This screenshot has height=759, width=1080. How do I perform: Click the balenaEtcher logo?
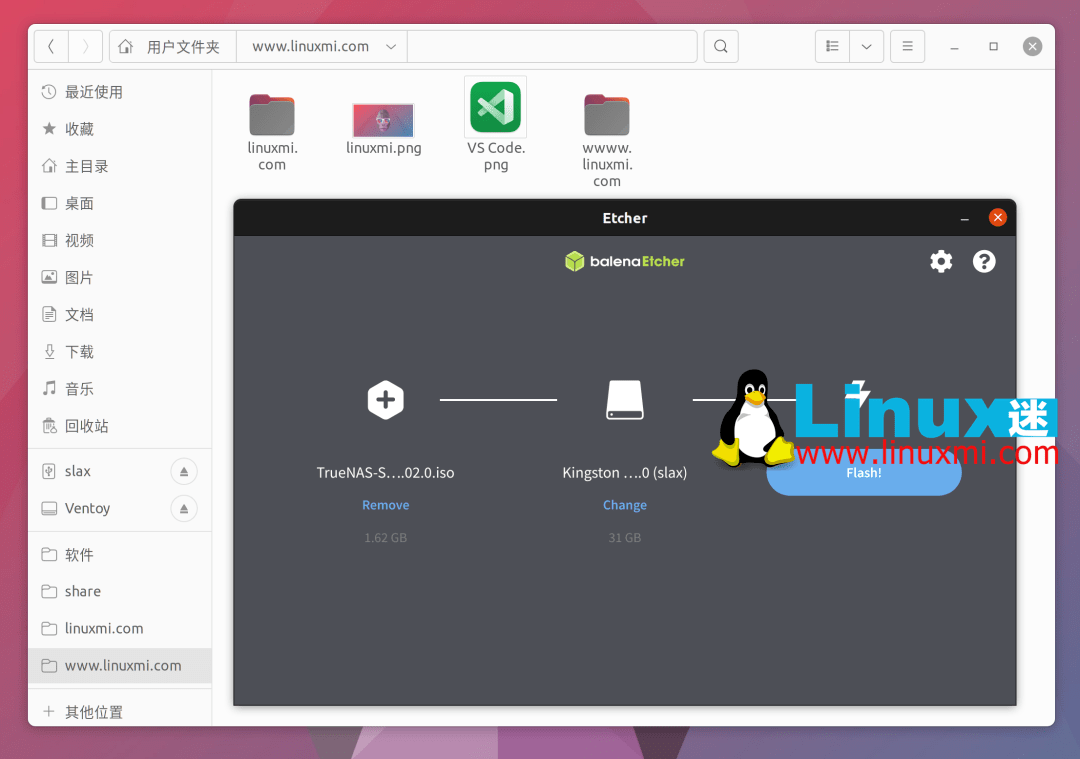point(625,261)
